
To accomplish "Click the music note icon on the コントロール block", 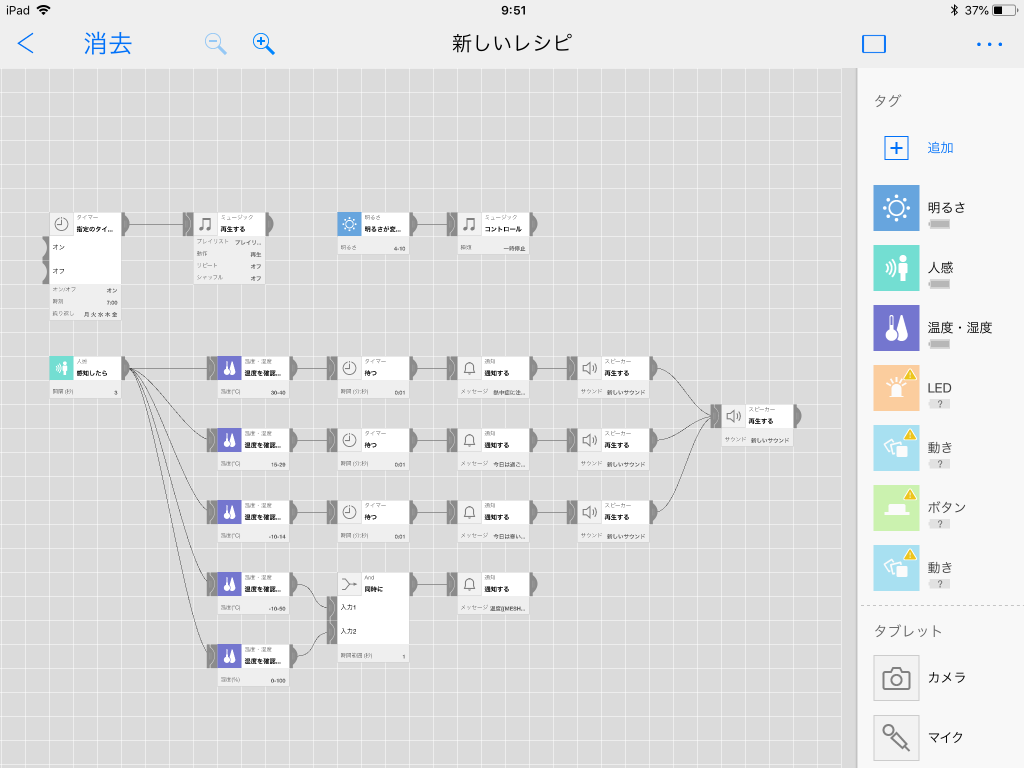I will [469, 224].
